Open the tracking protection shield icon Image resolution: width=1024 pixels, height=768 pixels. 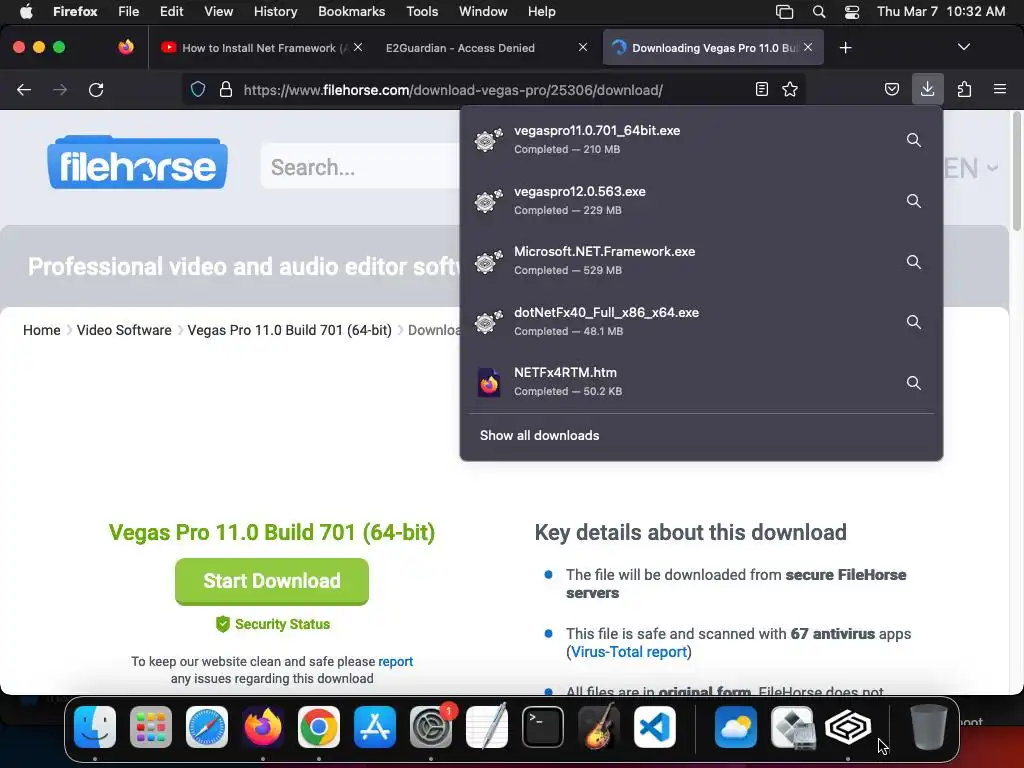pos(198,89)
